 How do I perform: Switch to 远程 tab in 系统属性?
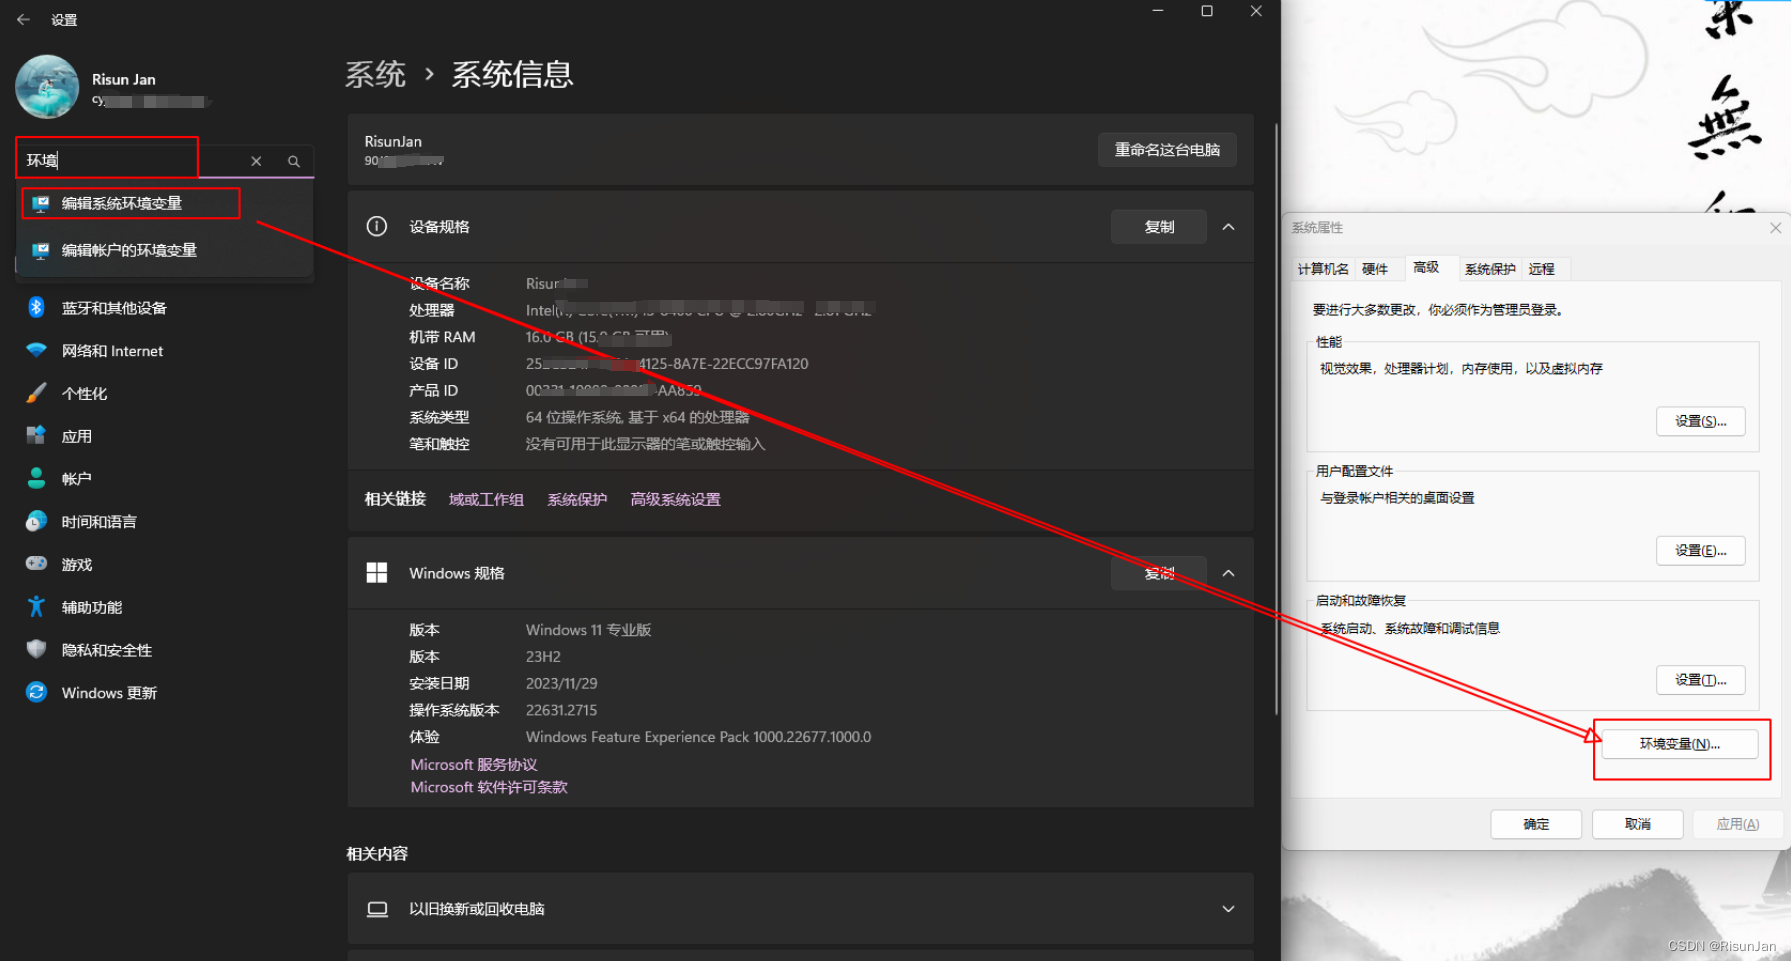(1542, 269)
